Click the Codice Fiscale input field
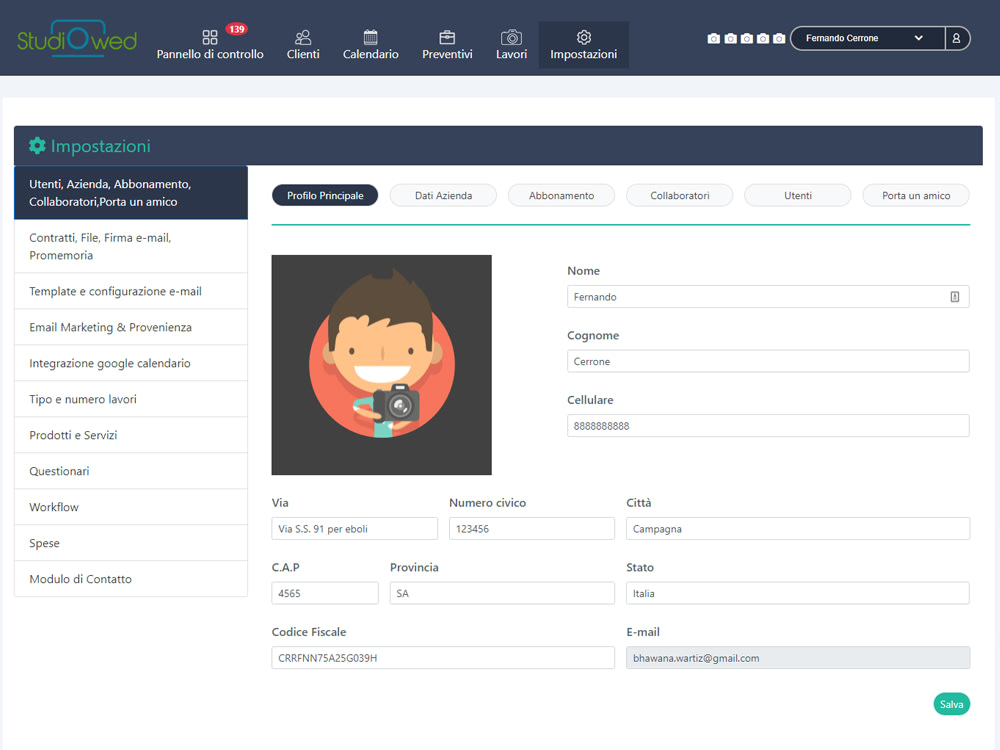Screen dimensions: 1000x750 click(443, 657)
